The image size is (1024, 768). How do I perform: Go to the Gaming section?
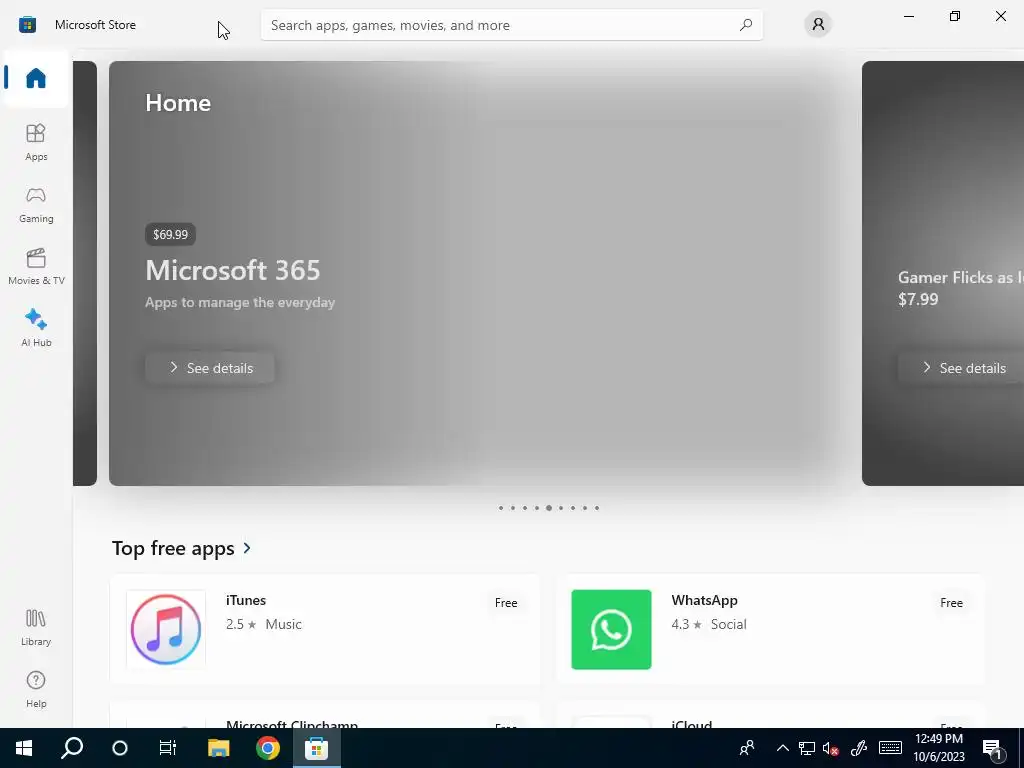[x=36, y=204]
